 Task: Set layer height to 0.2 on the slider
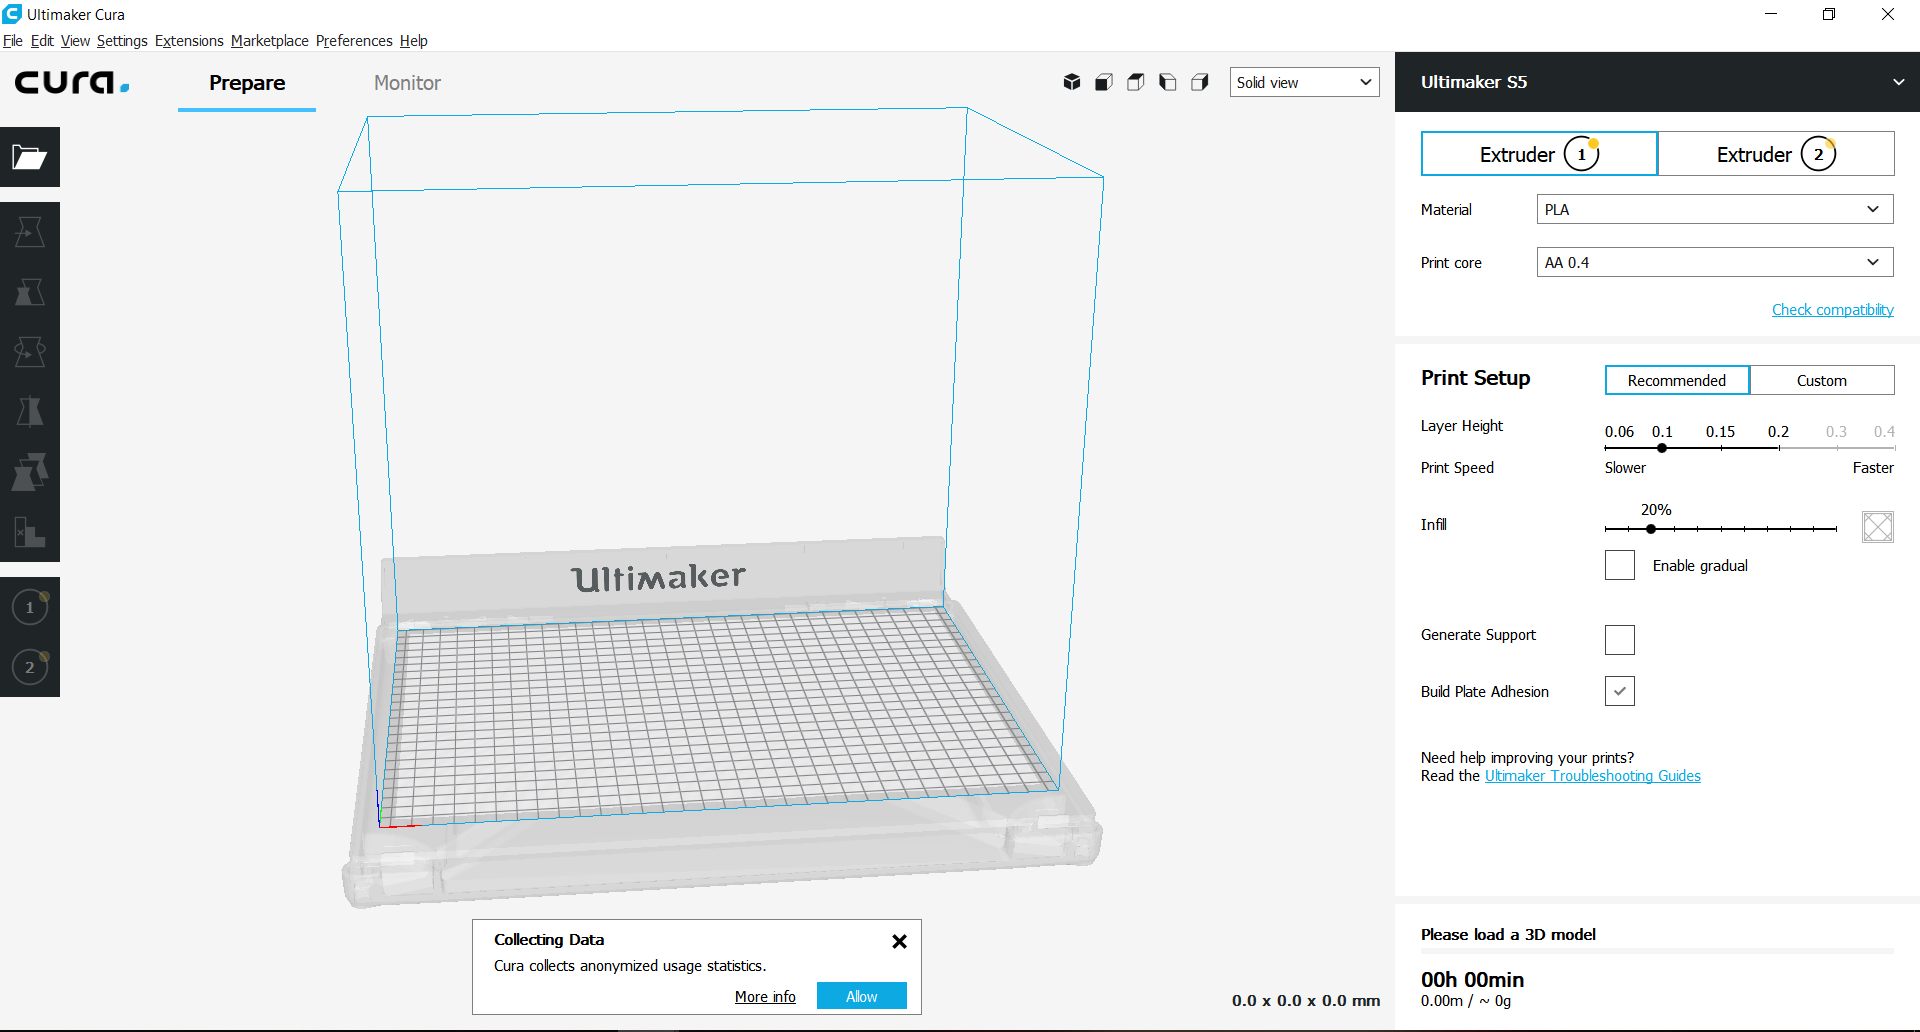pos(1779,448)
